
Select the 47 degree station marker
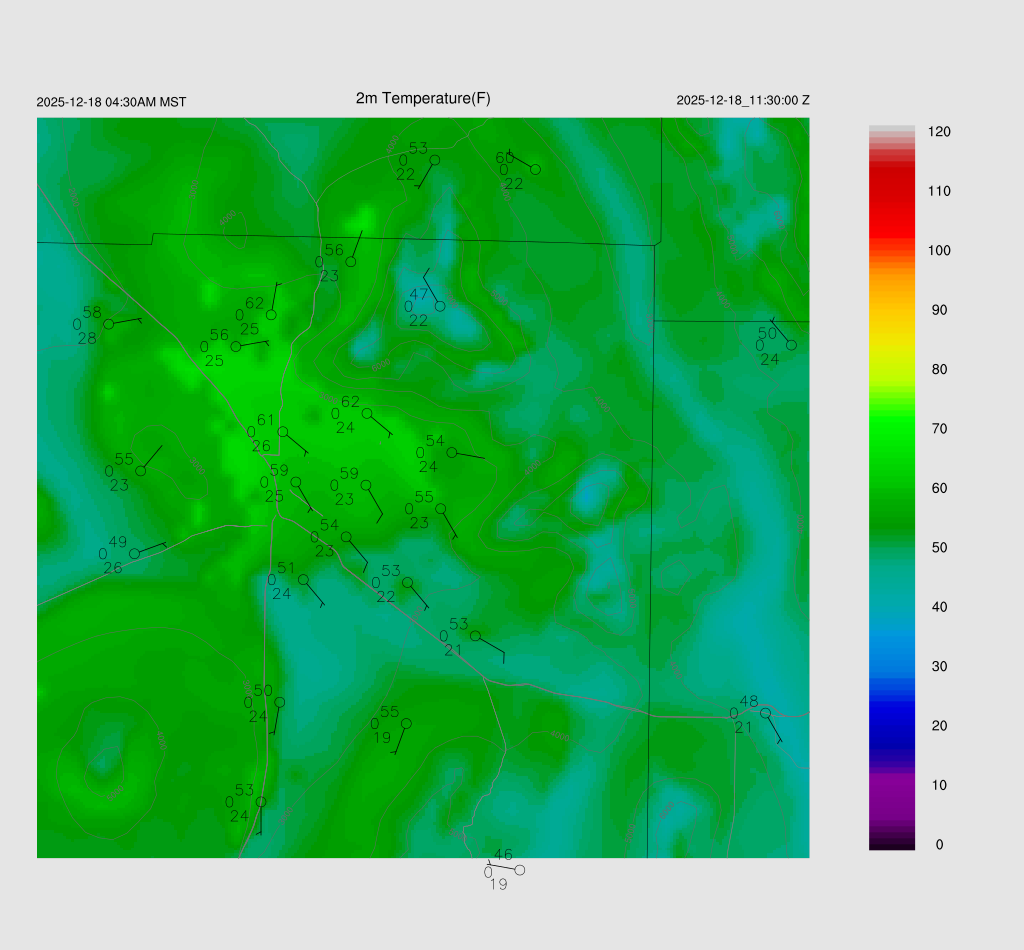tap(440, 306)
